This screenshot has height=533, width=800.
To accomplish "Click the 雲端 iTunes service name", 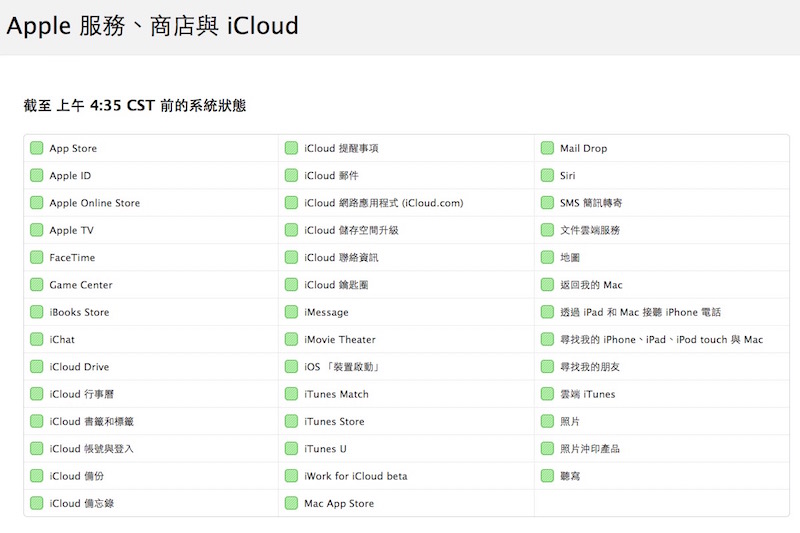I will [x=587, y=394].
